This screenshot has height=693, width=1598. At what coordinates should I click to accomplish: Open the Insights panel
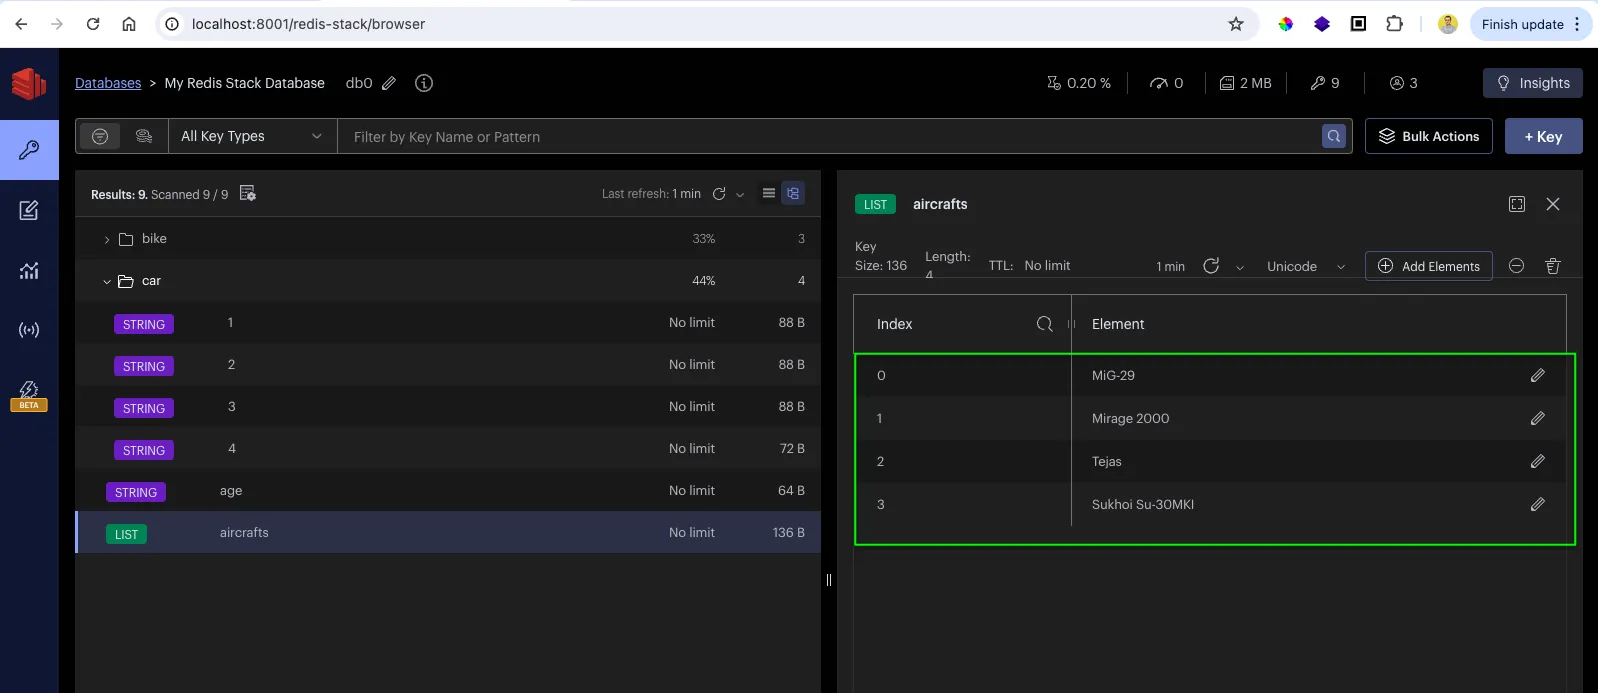click(1533, 83)
